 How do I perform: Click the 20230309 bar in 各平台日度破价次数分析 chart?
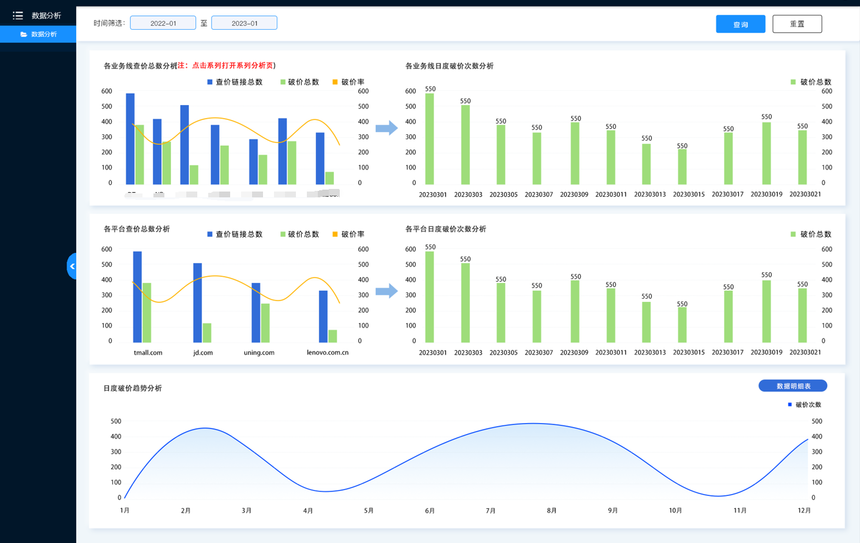[575, 312]
